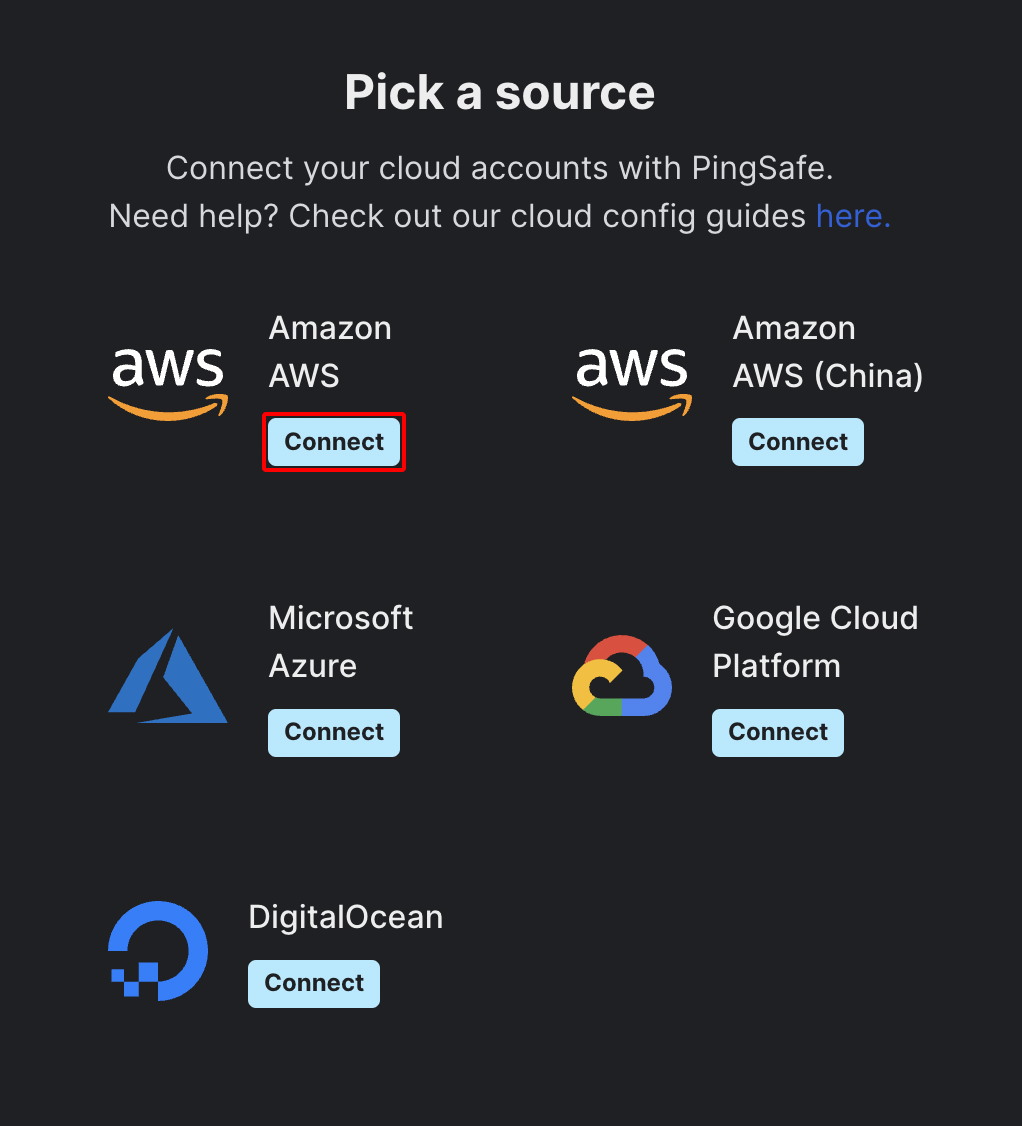Screen dimensions: 1022x1126
Task: Click the AWS (China) logo
Action: pos(632,384)
